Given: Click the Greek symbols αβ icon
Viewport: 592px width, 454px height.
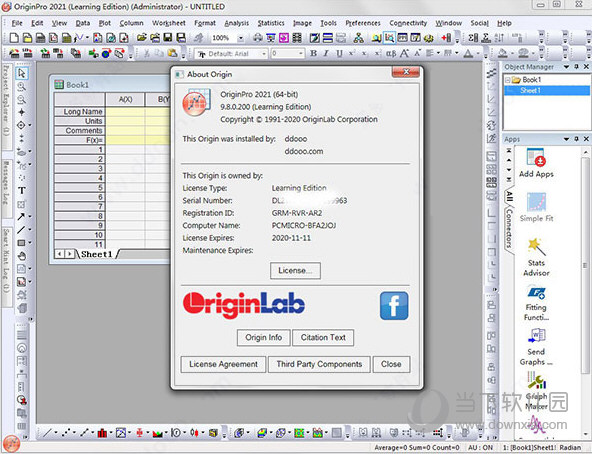Looking at the screenshot, I should [x=391, y=54].
